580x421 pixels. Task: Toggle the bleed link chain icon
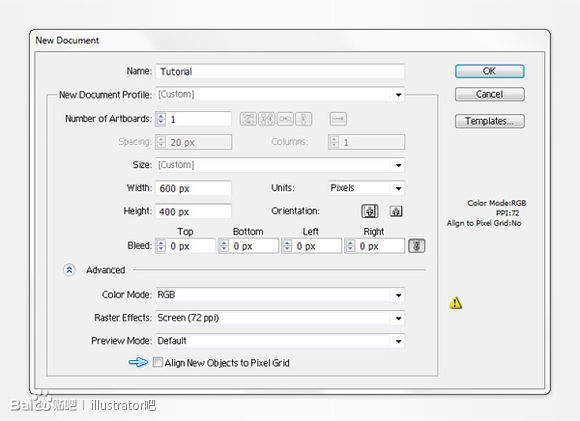pos(417,246)
